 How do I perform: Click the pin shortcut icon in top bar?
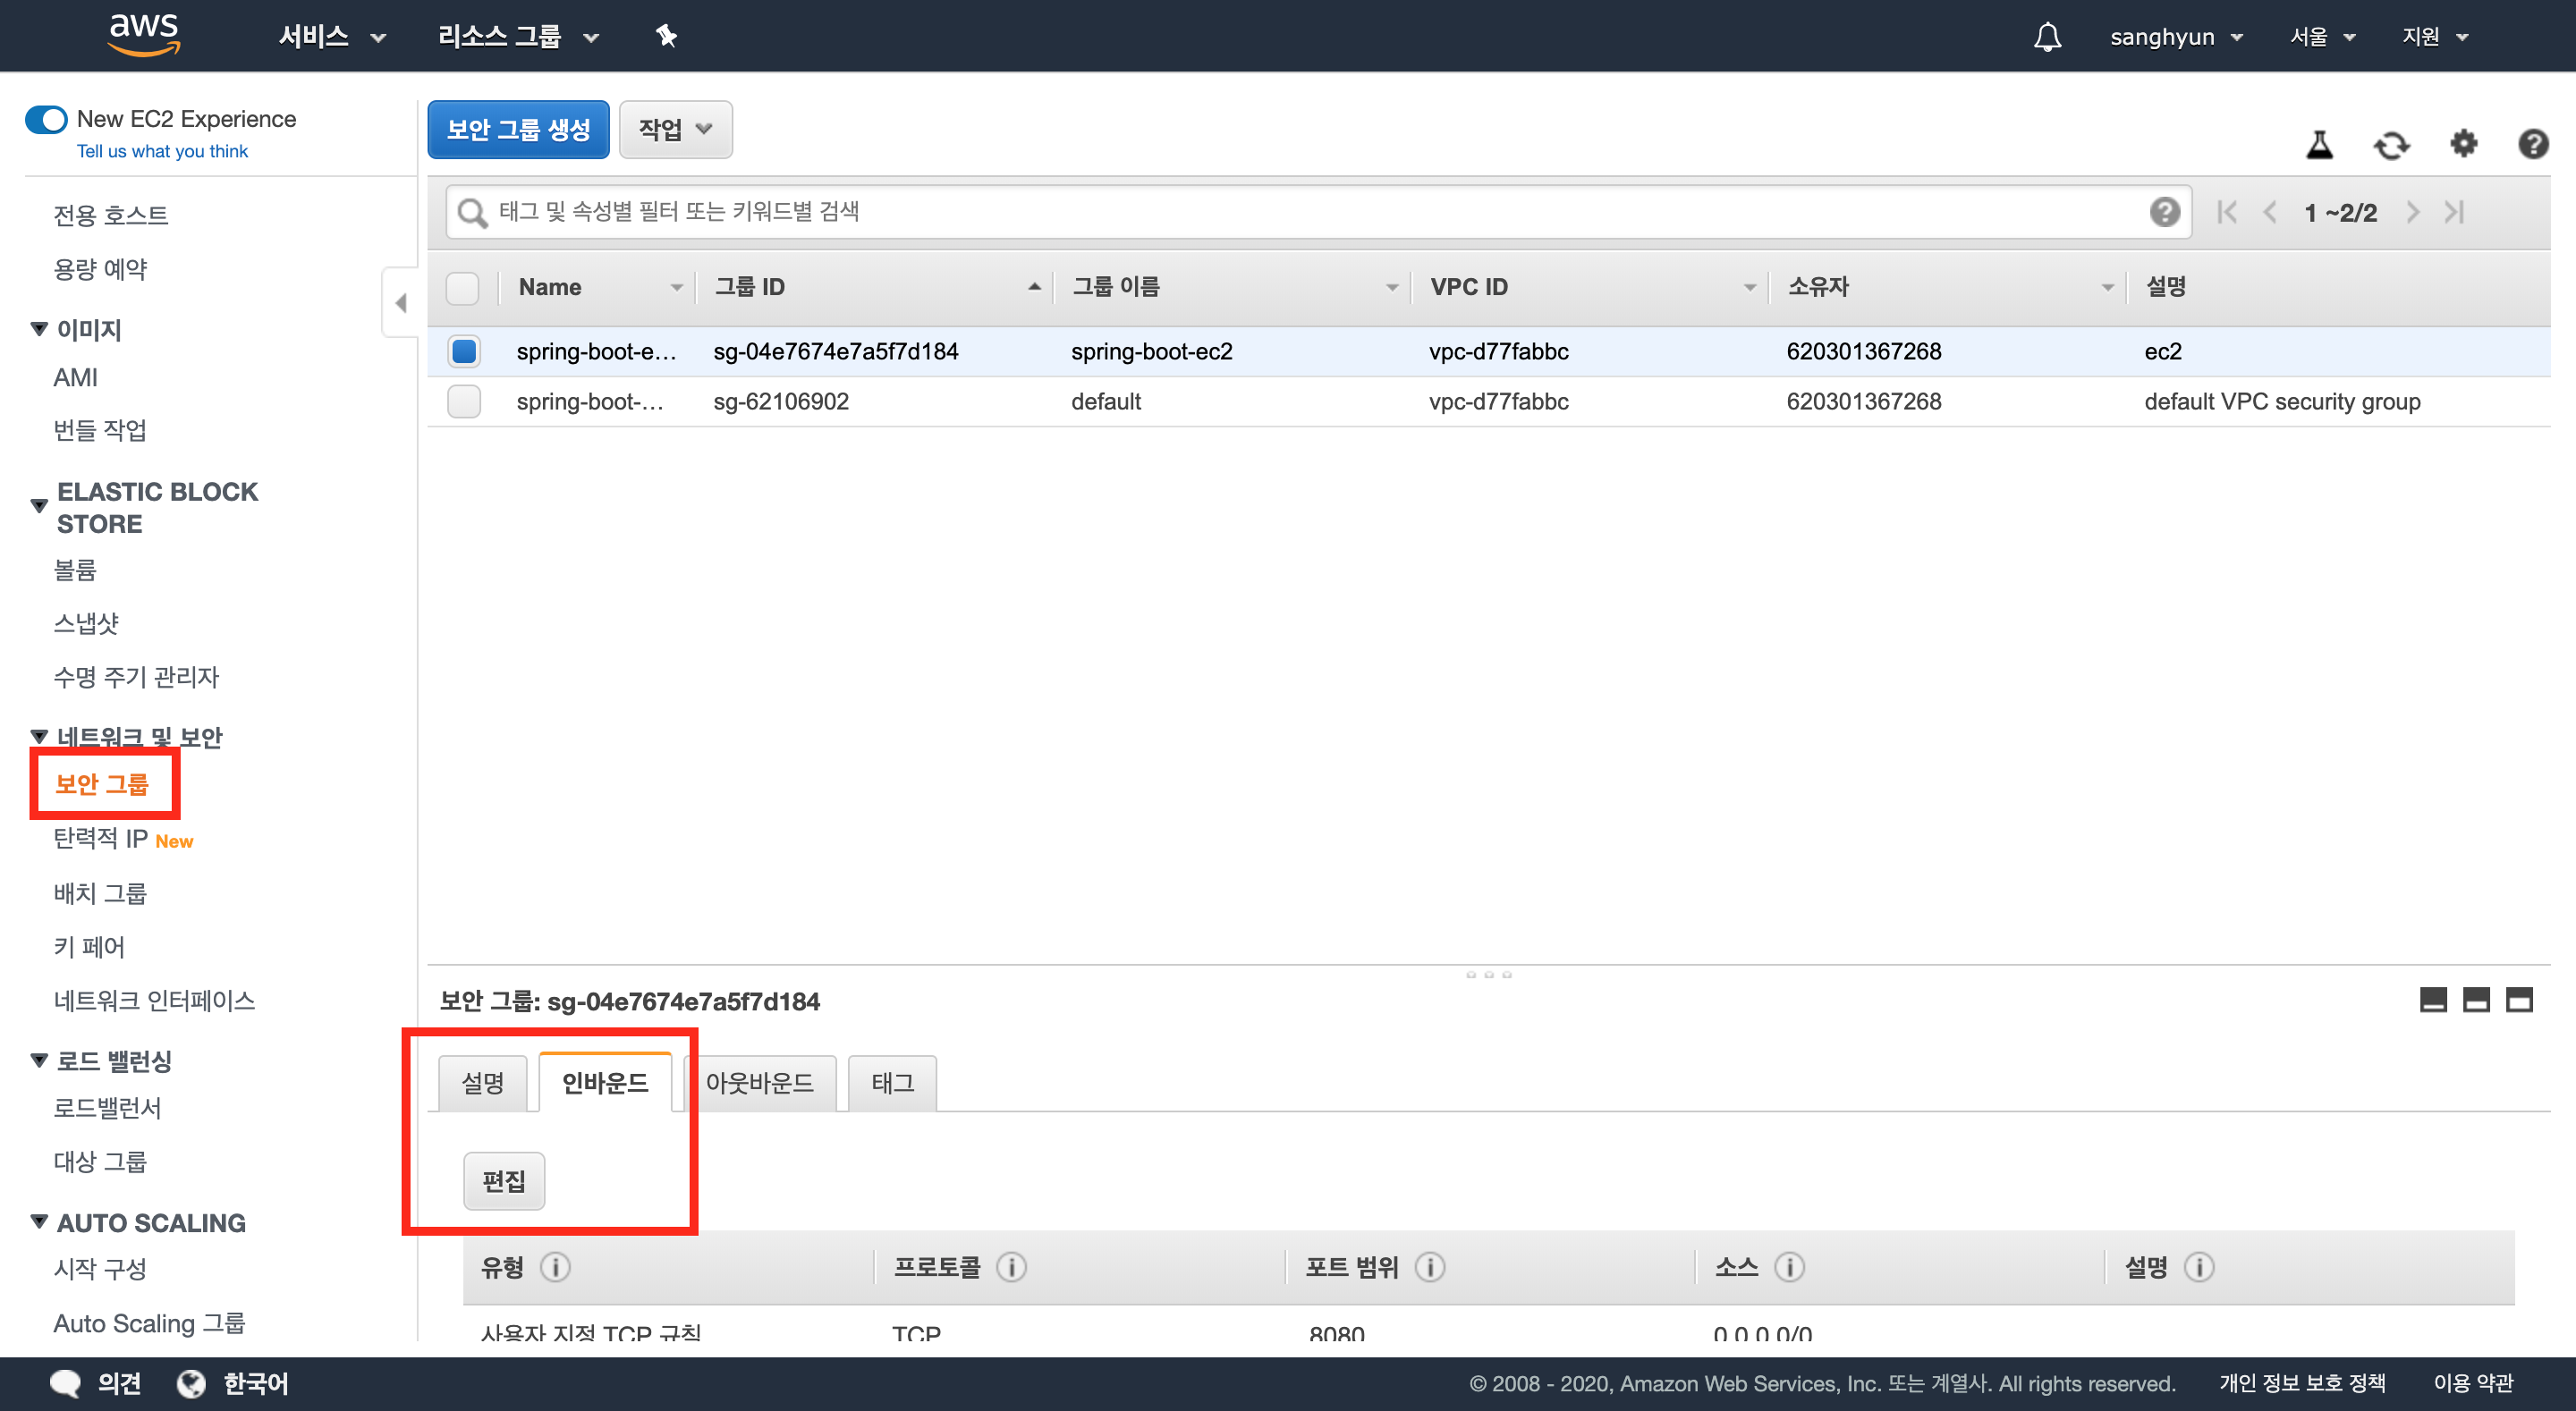[666, 37]
